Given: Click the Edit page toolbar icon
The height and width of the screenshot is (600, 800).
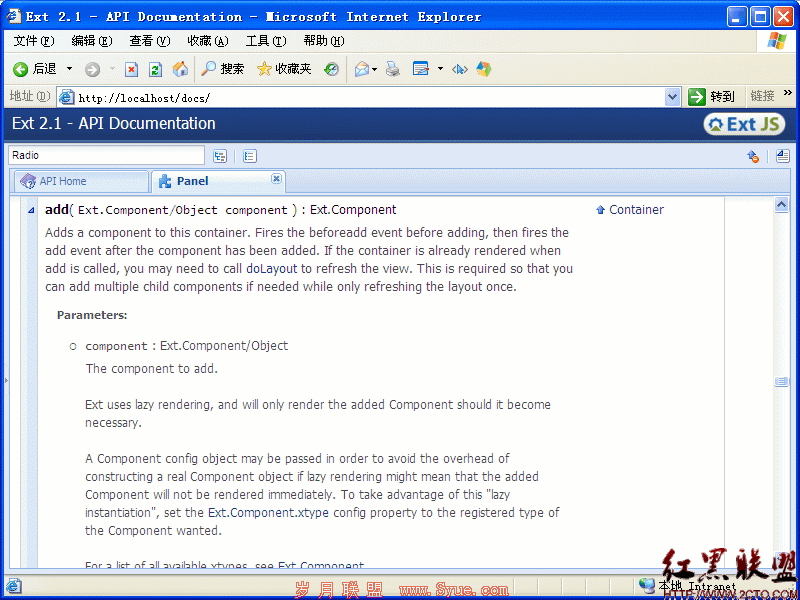Looking at the screenshot, I should (420, 69).
